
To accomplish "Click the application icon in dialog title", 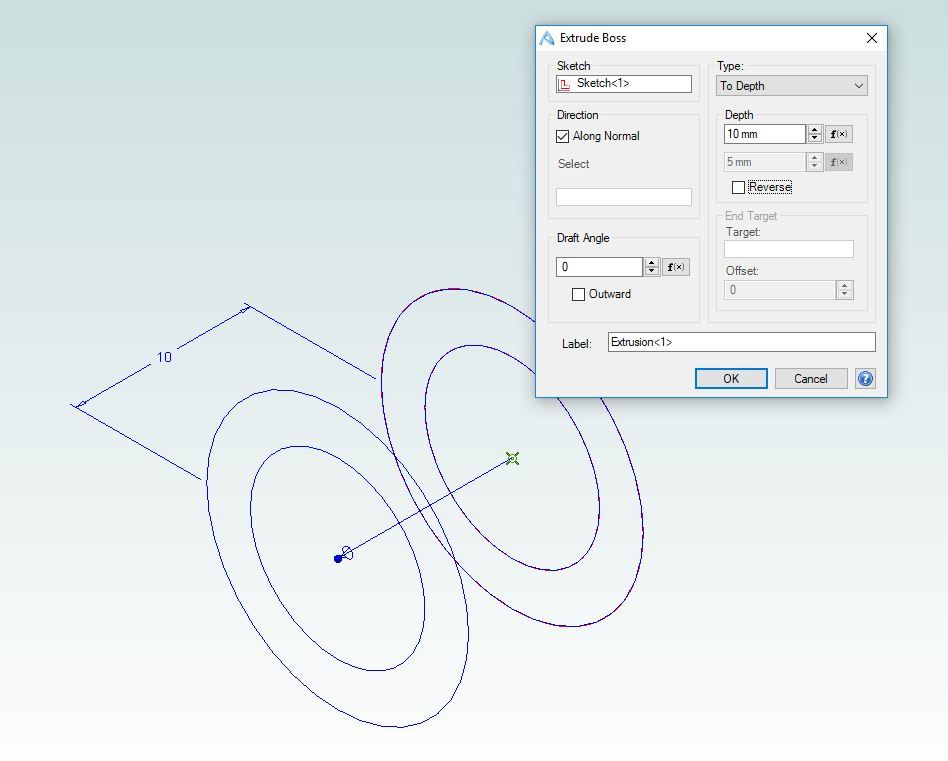I will pos(547,38).
